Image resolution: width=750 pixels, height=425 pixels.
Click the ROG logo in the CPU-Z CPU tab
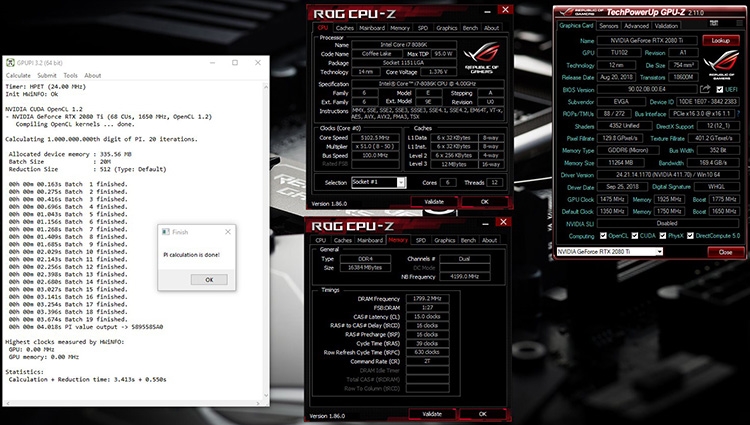481,56
